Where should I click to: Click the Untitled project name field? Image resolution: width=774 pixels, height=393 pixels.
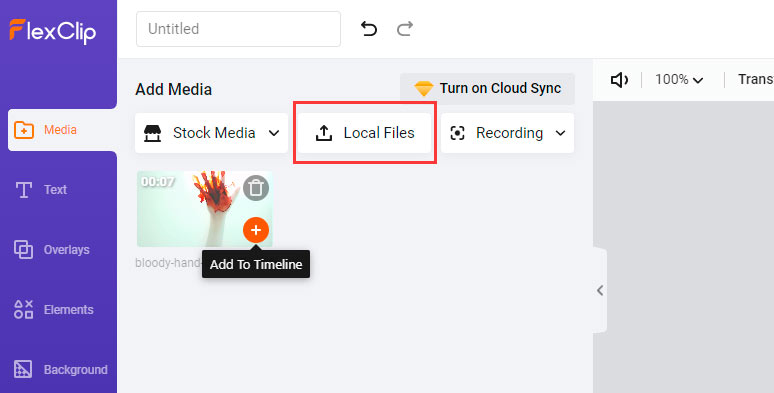tap(238, 29)
